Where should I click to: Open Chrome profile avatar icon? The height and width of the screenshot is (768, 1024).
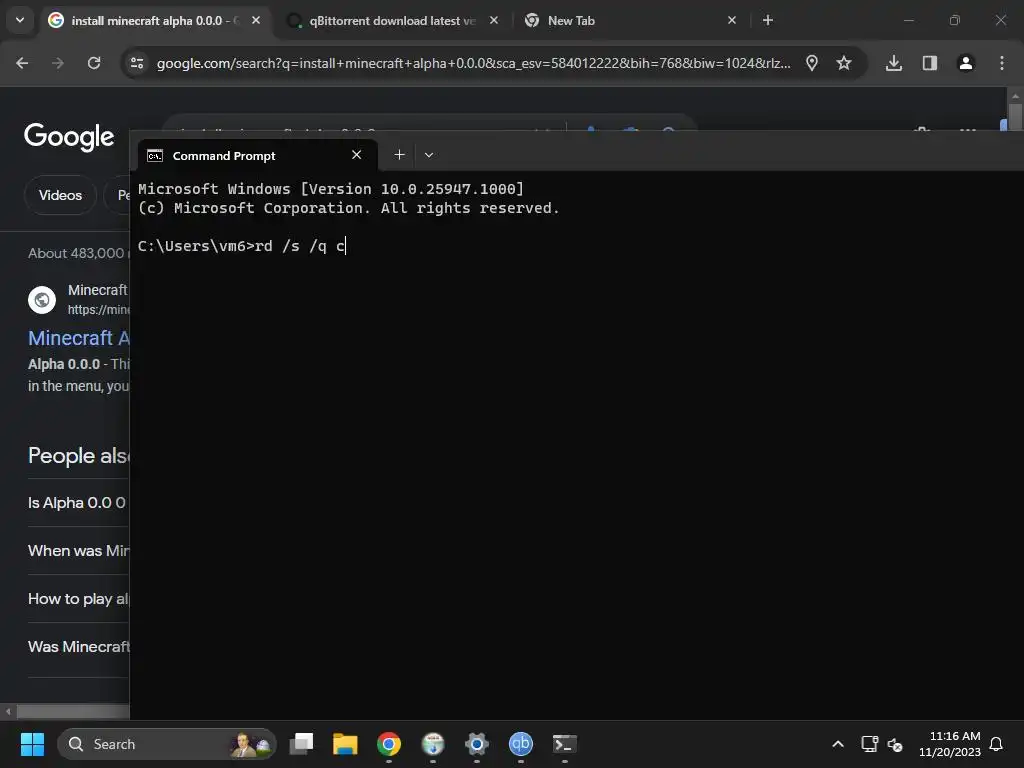[966, 63]
